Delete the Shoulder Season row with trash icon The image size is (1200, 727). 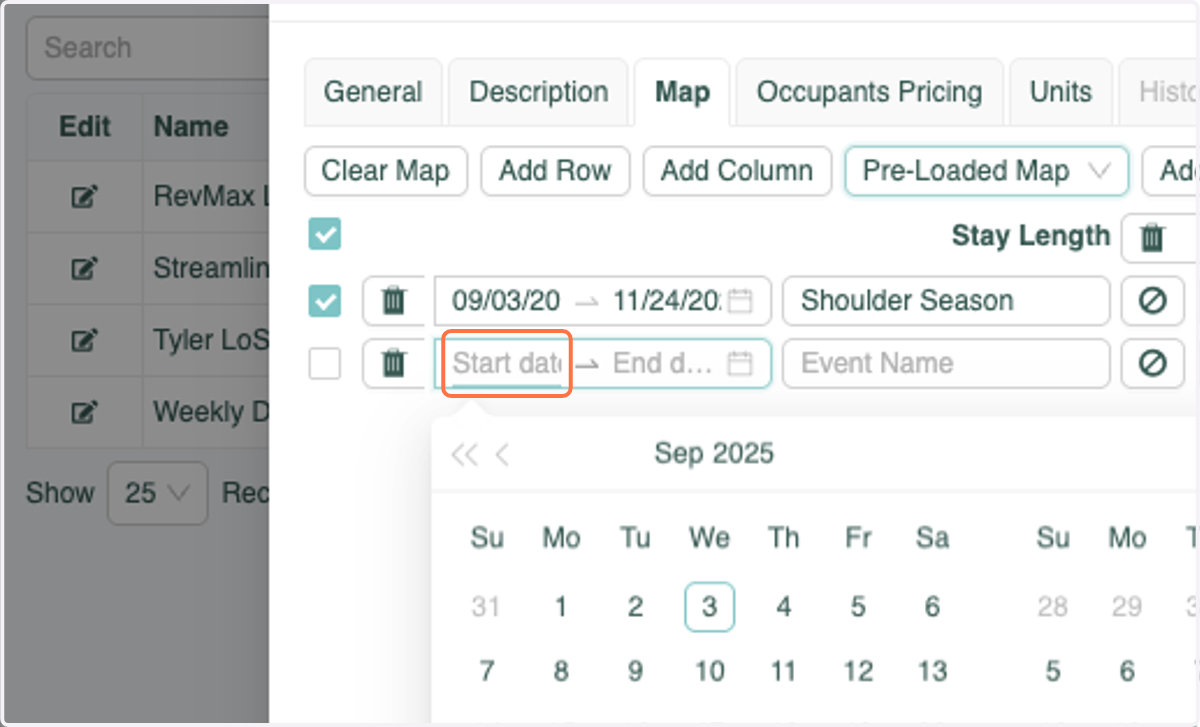[394, 301]
